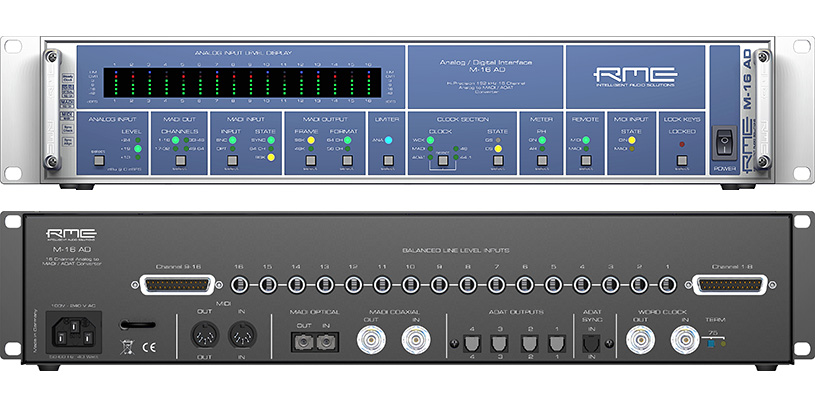
Task: Push the Remote select button
Action: pyautogui.click(x=586, y=161)
